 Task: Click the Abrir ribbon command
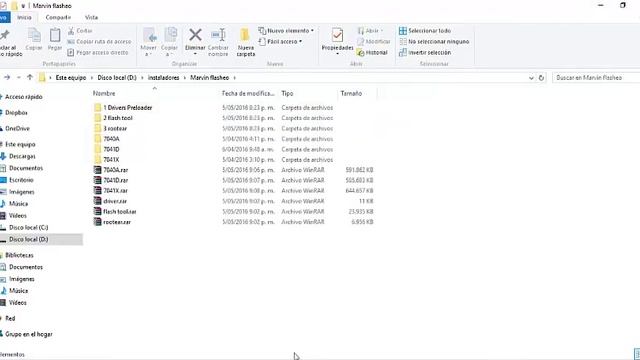(371, 31)
